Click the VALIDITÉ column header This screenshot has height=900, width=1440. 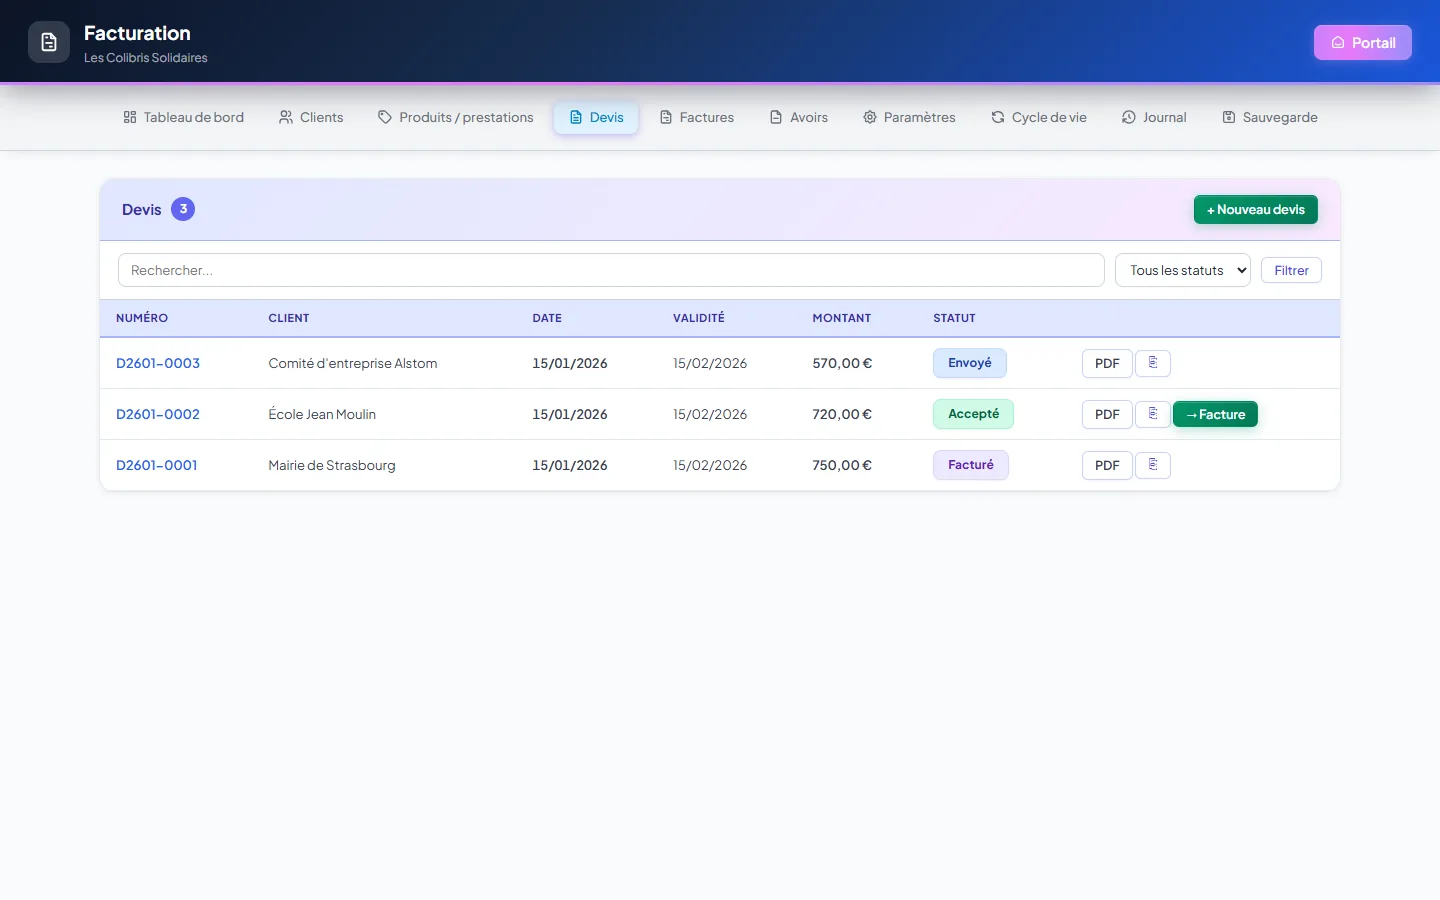coord(699,318)
